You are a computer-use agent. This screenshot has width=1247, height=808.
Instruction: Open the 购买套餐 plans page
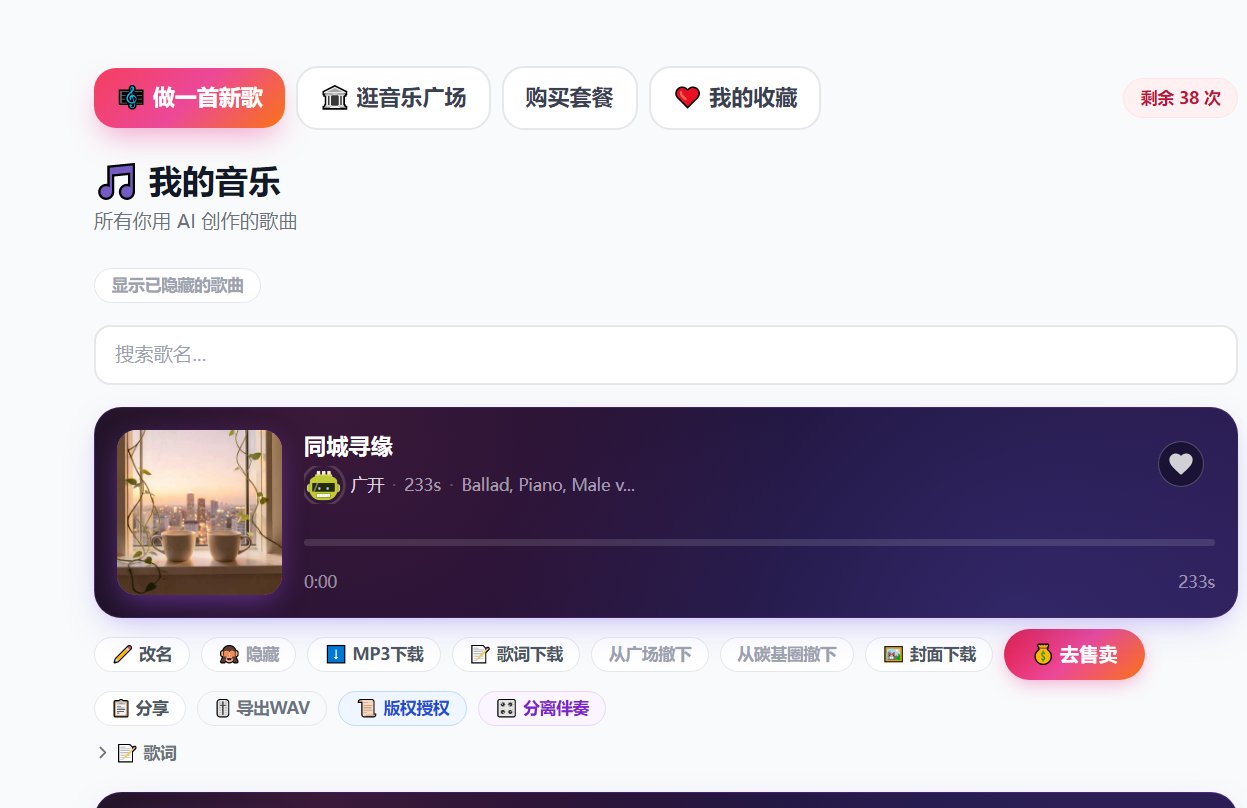click(569, 98)
